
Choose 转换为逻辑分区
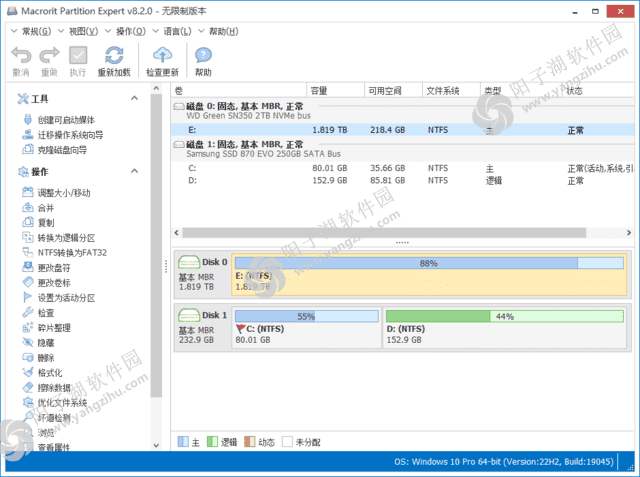(x=66, y=237)
